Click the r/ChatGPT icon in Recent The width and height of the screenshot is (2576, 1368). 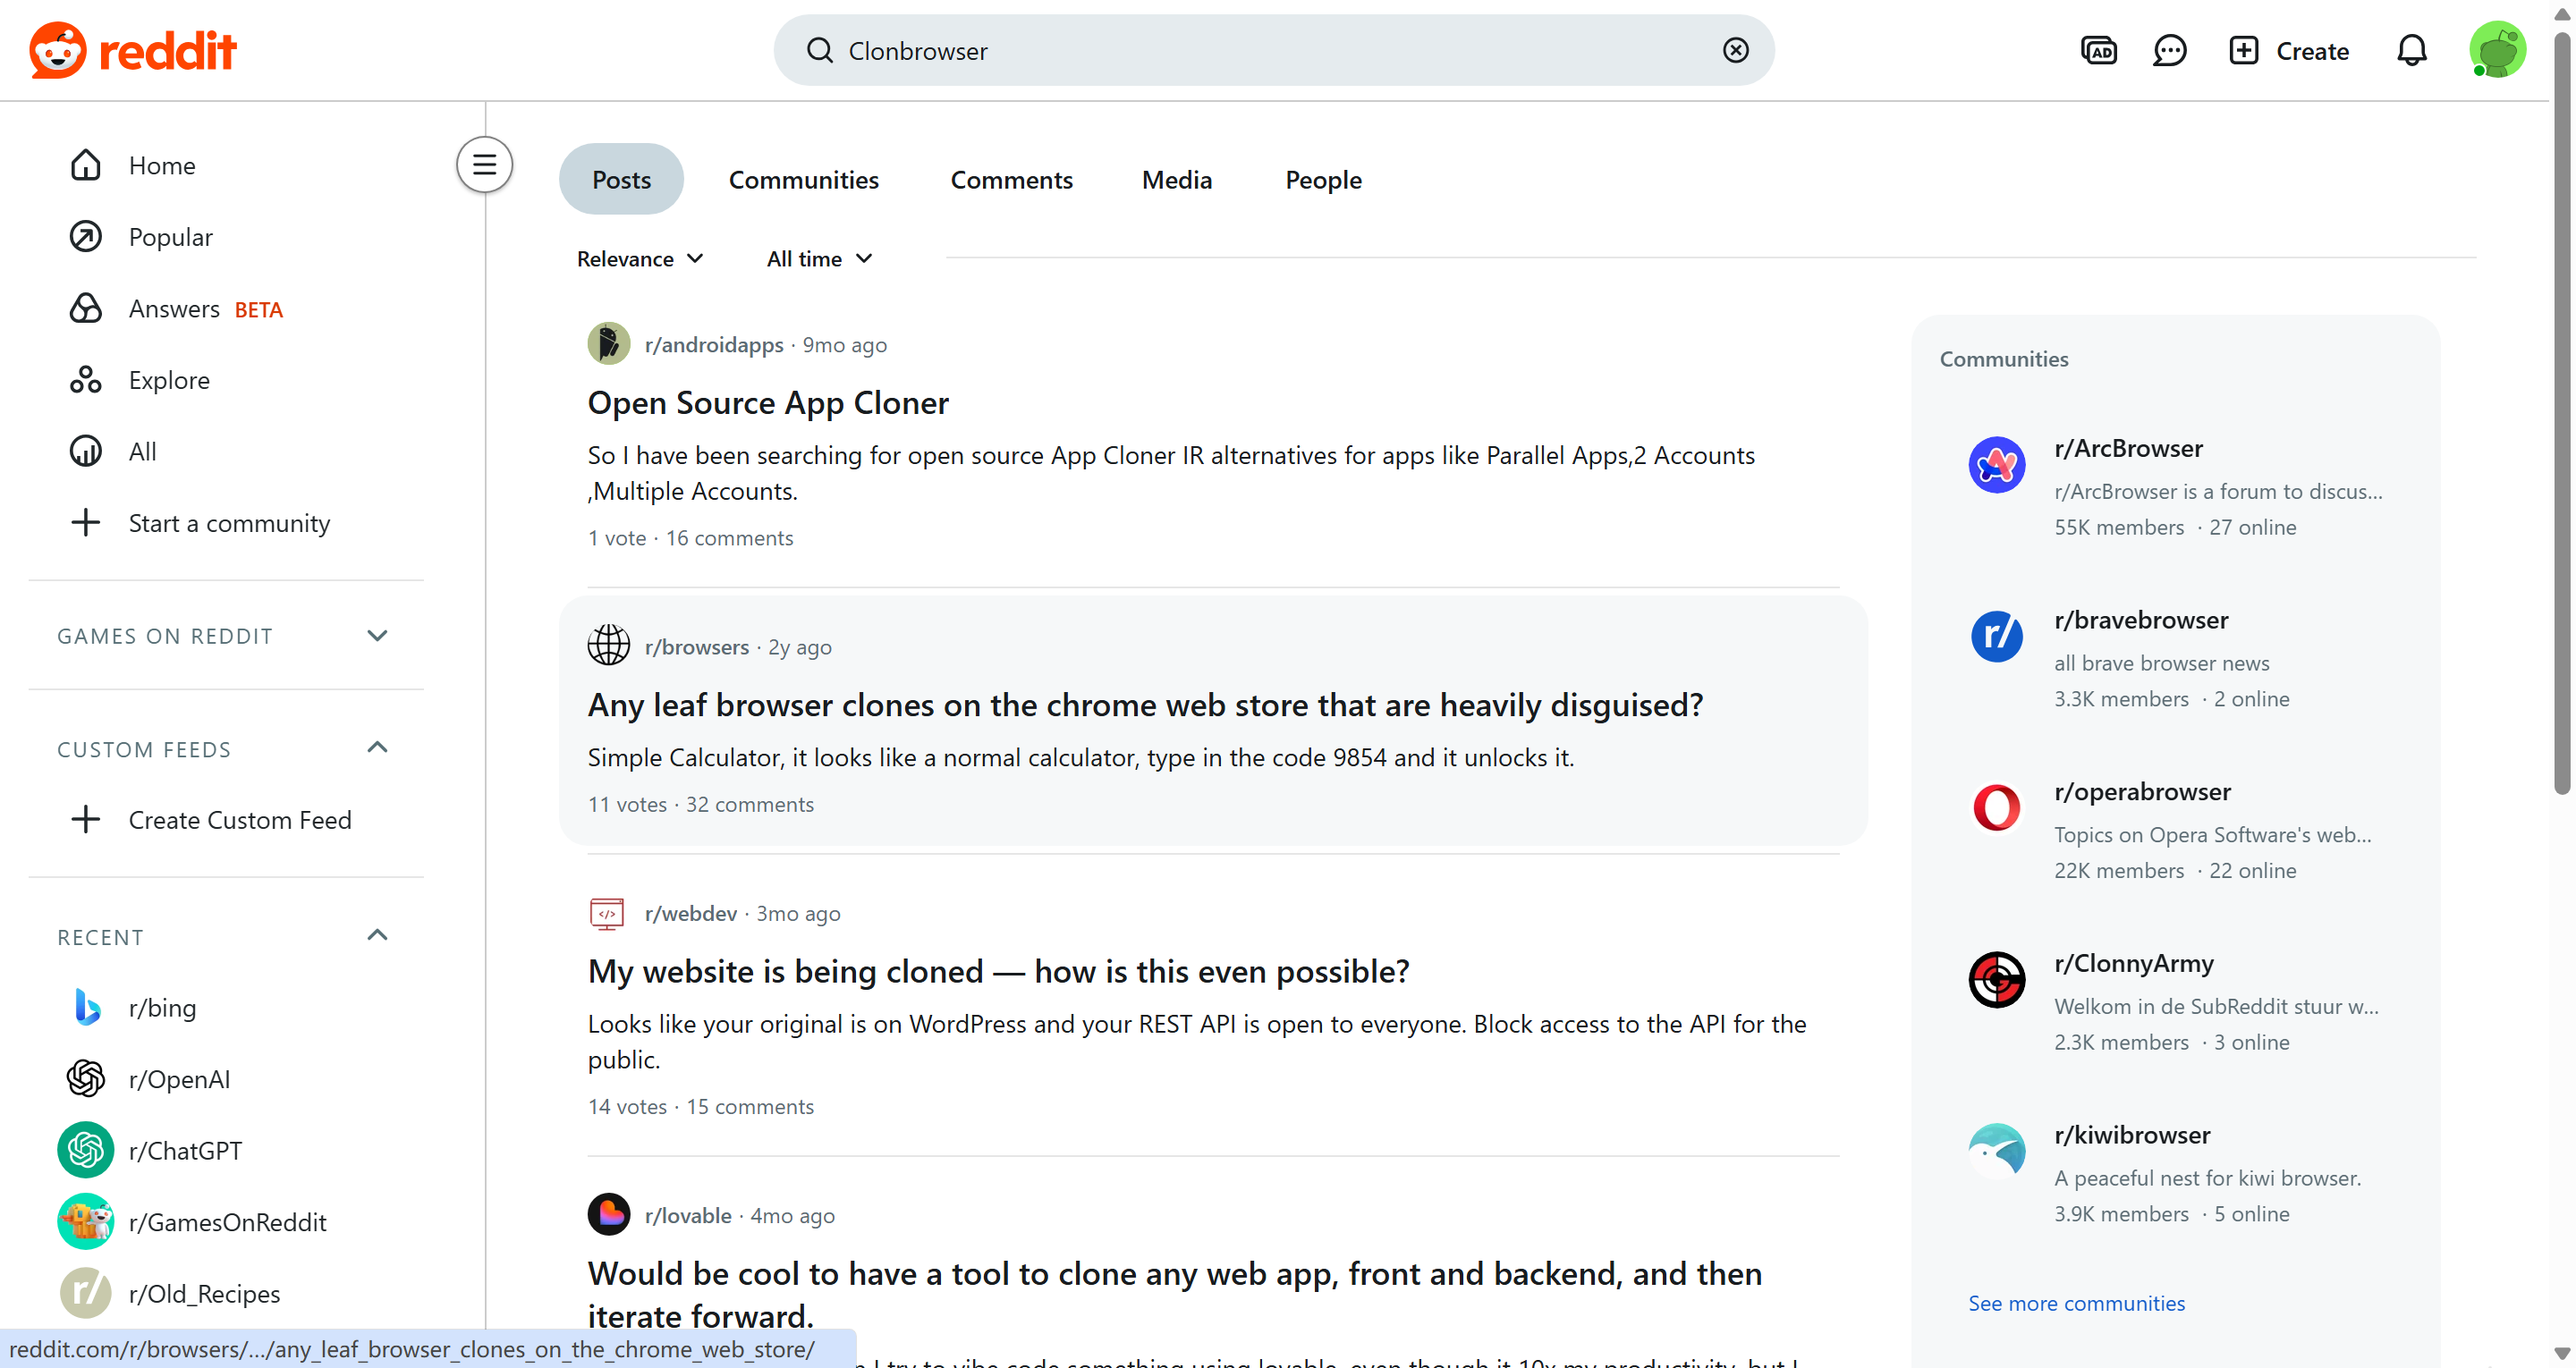point(85,1150)
